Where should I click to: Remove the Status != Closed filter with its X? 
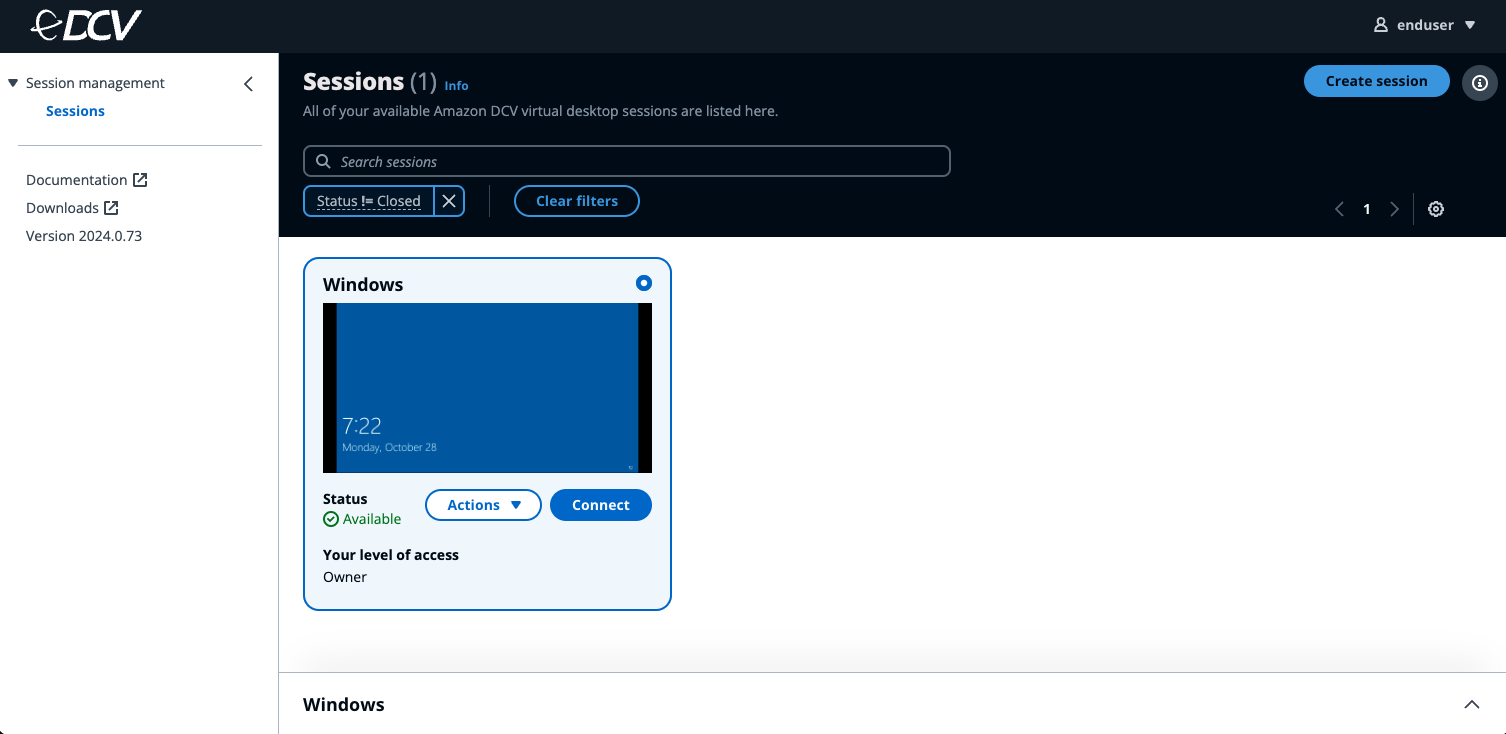point(449,200)
